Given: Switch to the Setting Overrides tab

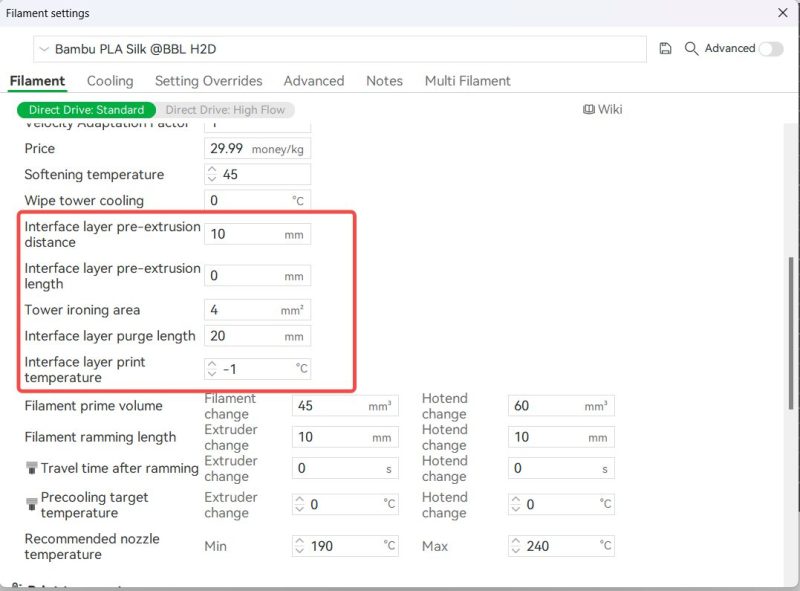Looking at the screenshot, I should point(208,81).
